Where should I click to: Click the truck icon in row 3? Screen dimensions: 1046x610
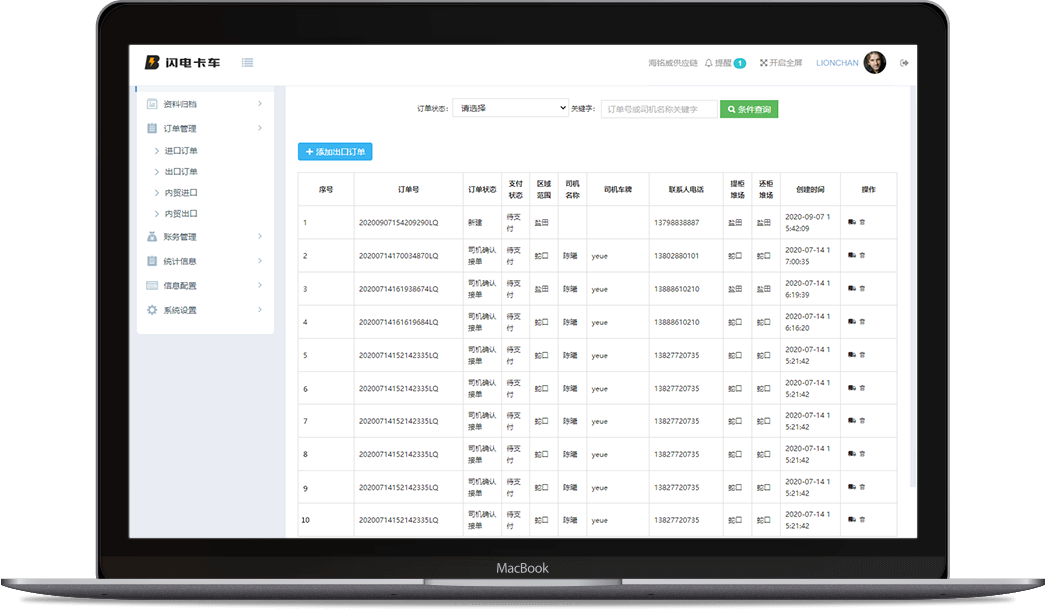coord(851,289)
